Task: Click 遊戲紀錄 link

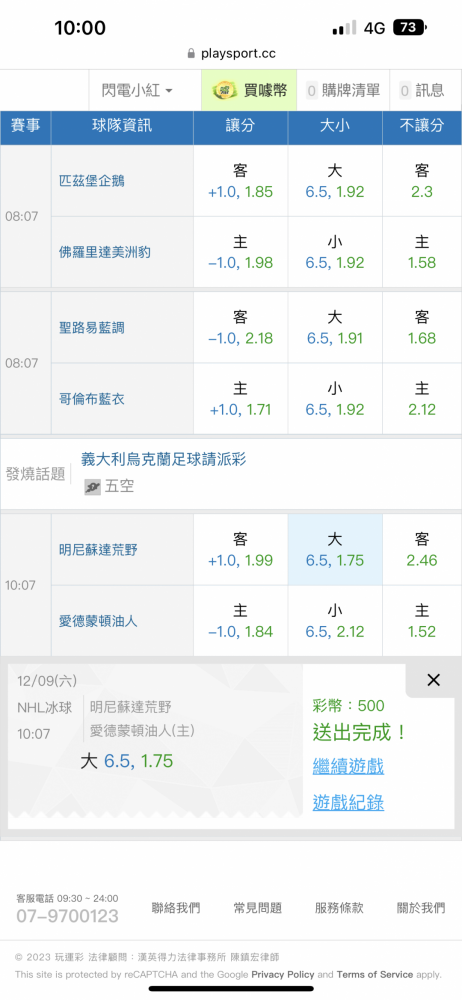Action: tap(348, 802)
